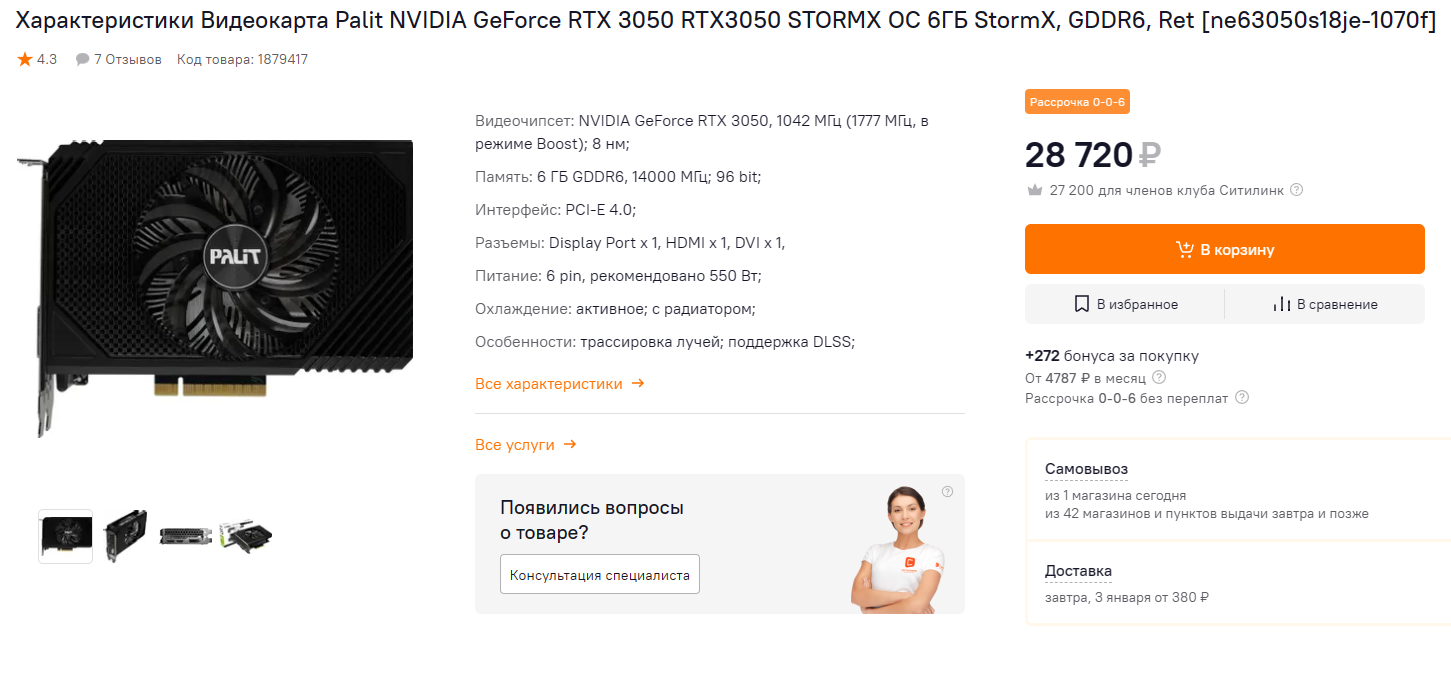Toggle В сравнение to compare product
1451x685 pixels.
pyautogui.click(x=1324, y=304)
